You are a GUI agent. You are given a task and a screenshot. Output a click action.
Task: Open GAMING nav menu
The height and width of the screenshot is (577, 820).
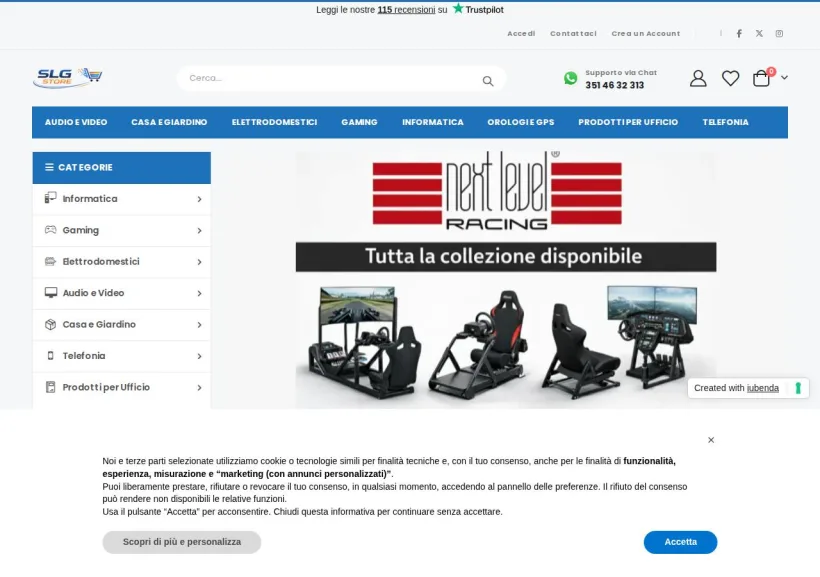tap(359, 122)
